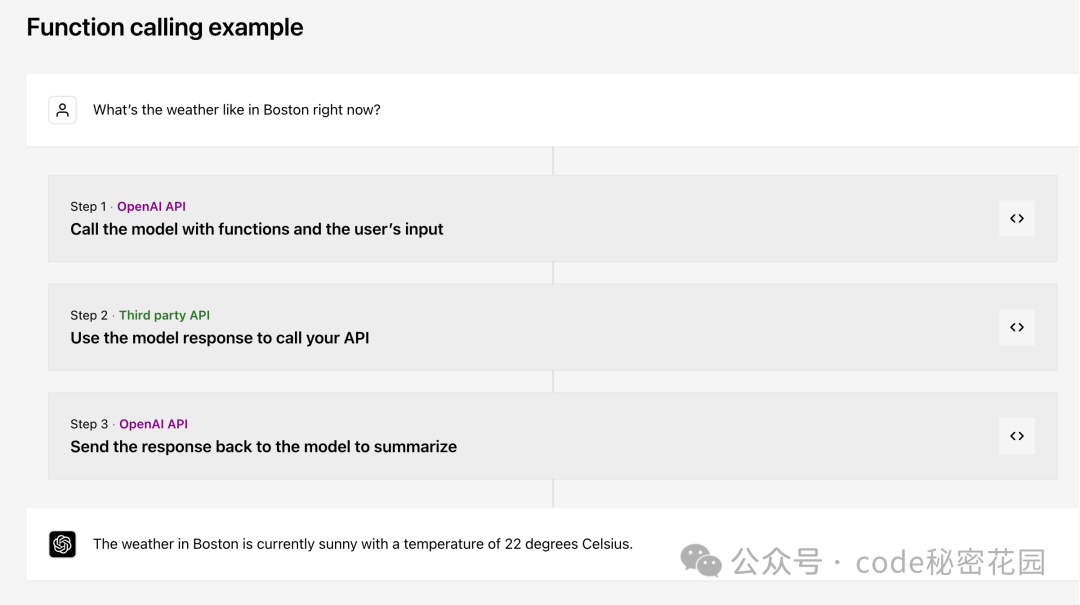
Task: Select the code view icon beside Step 3
Action: click(x=1016, y=436)
